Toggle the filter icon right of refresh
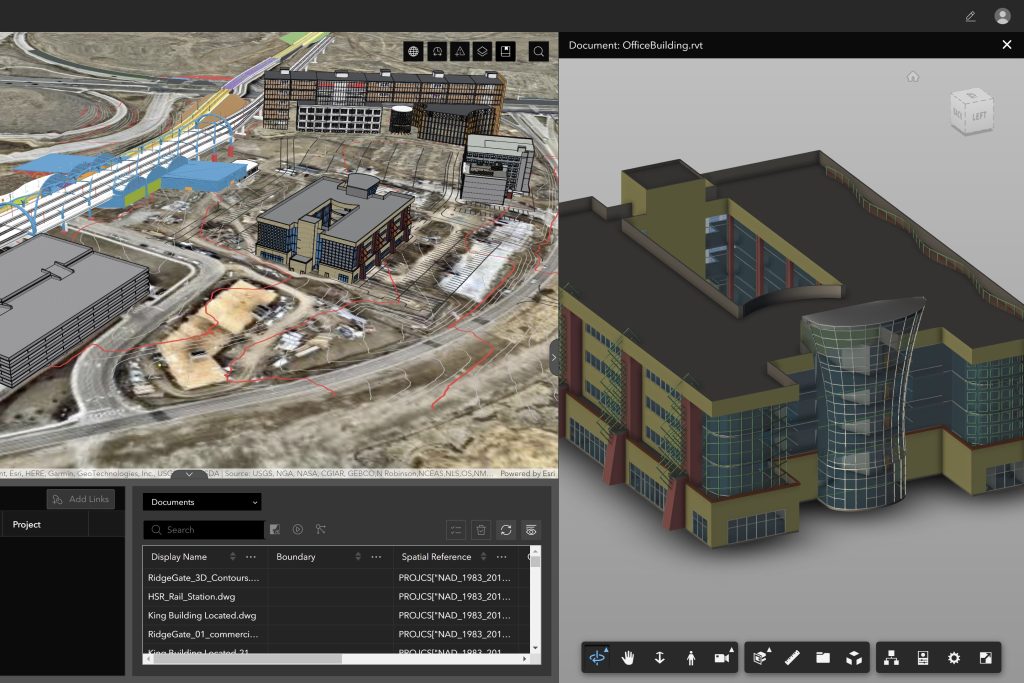Image resolution: width=1024 pixels, height=683 pixels. [x=530, y=530]
